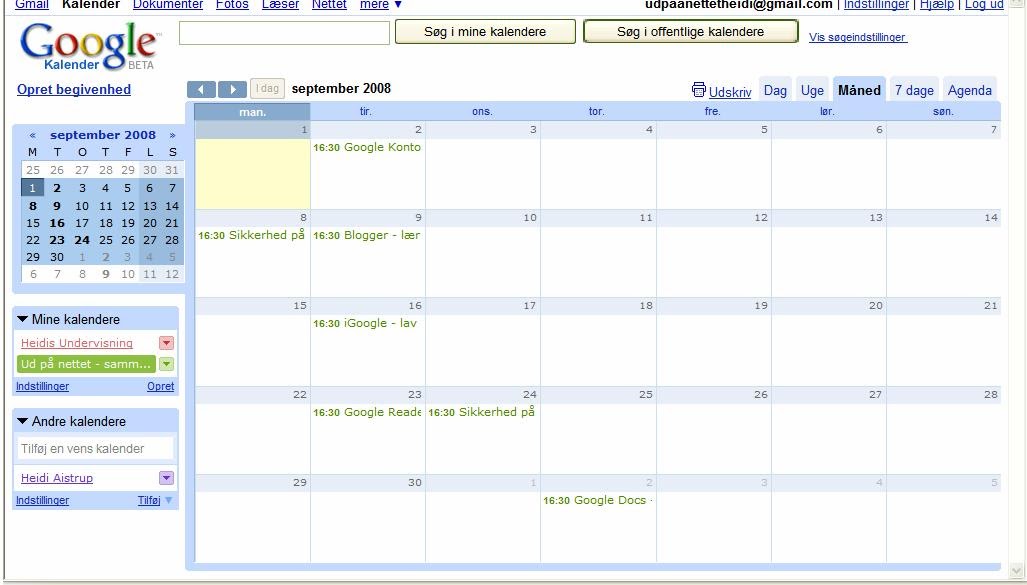Screen dimensions: 1027x585
Task: Click mini calendar next month double arrow
Action: click(172, 136)
